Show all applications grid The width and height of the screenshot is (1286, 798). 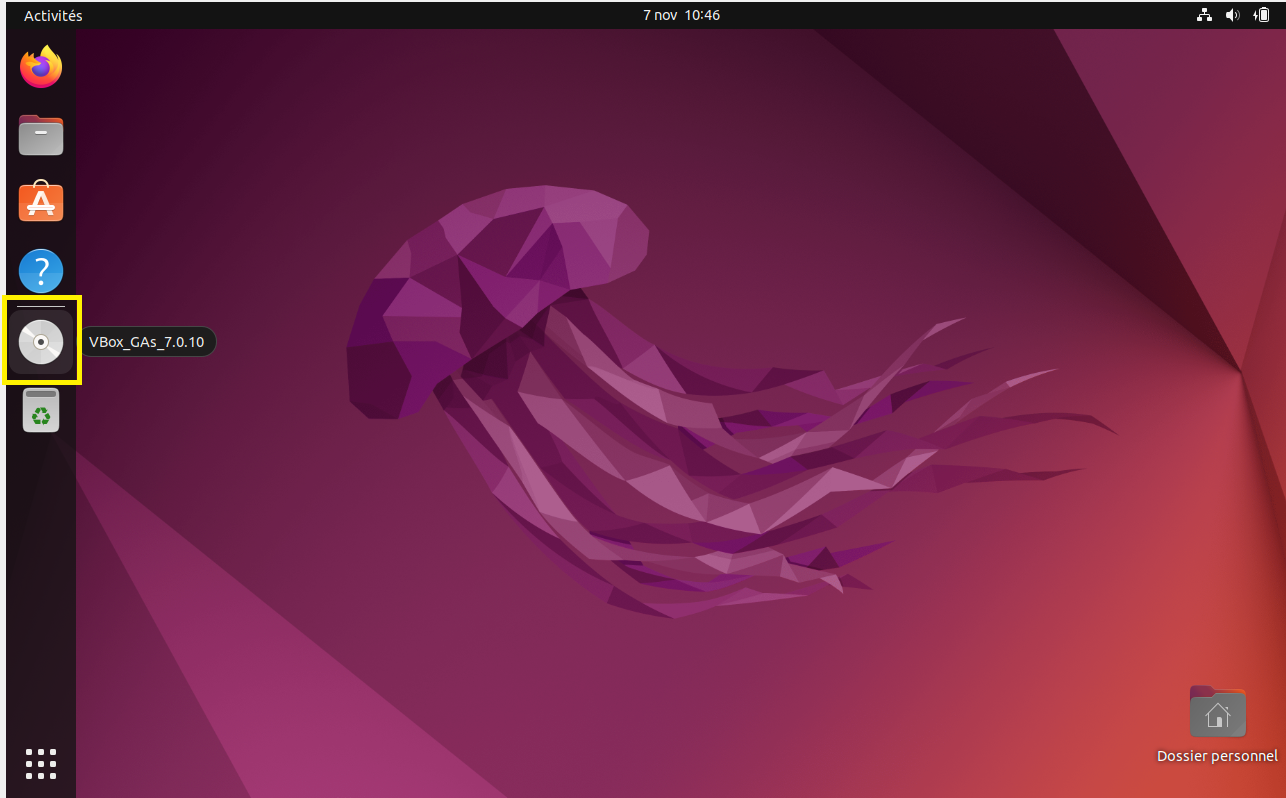[x=41, y=763]
